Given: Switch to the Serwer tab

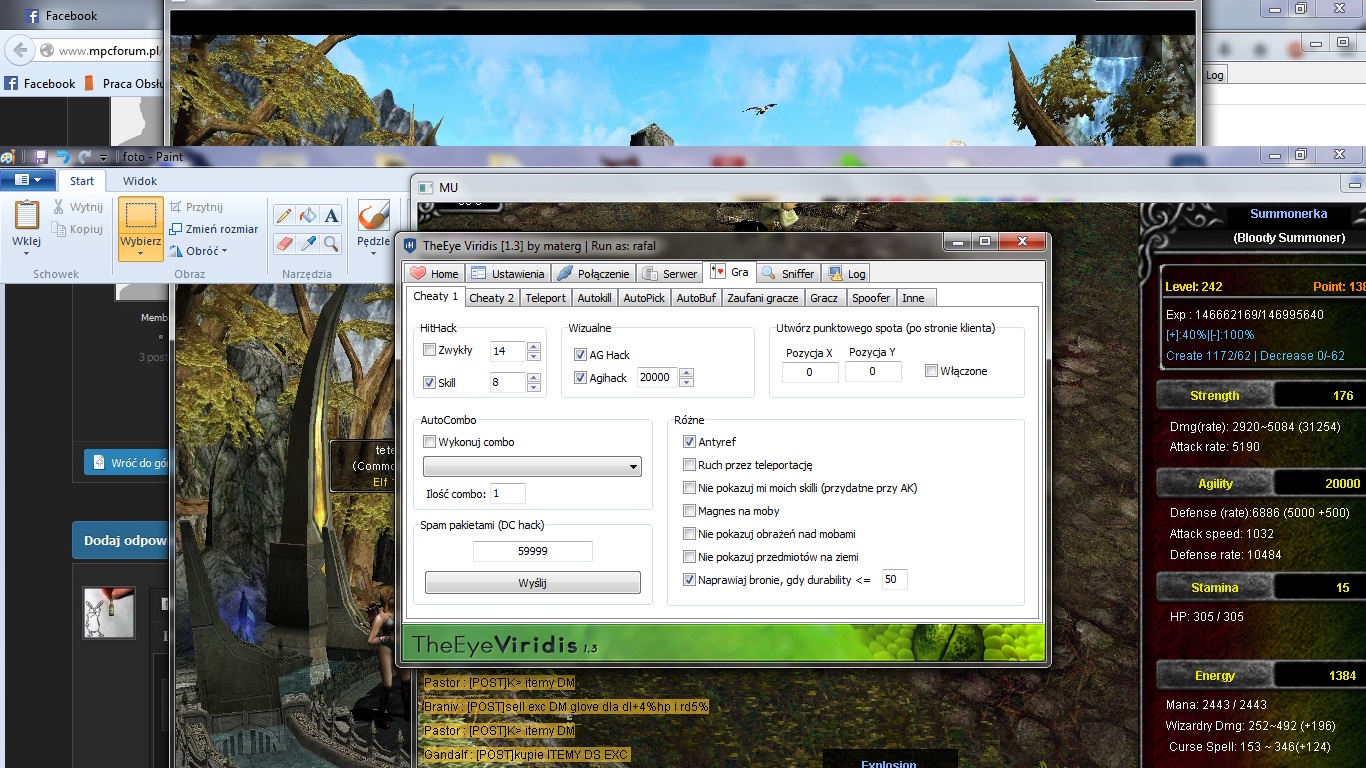Looking at the screenshot, I should [x=670, y=273].
